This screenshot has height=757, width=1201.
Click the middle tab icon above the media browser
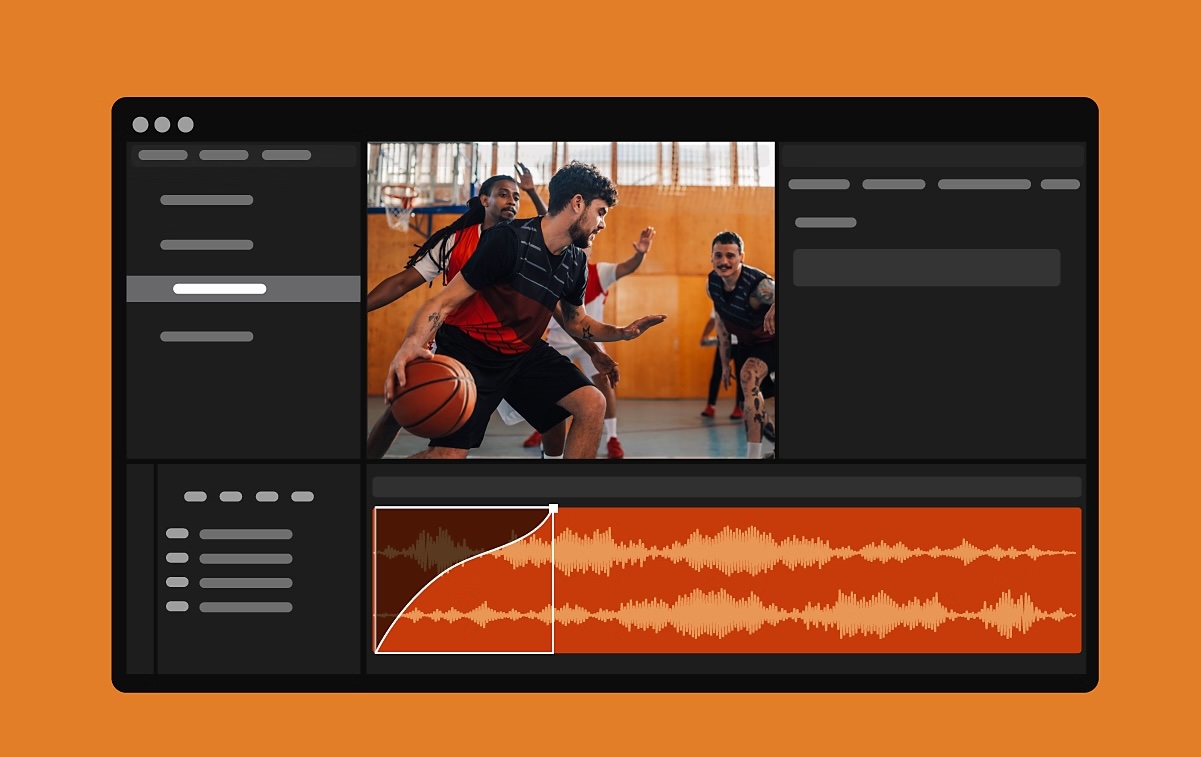coord(224,155)
